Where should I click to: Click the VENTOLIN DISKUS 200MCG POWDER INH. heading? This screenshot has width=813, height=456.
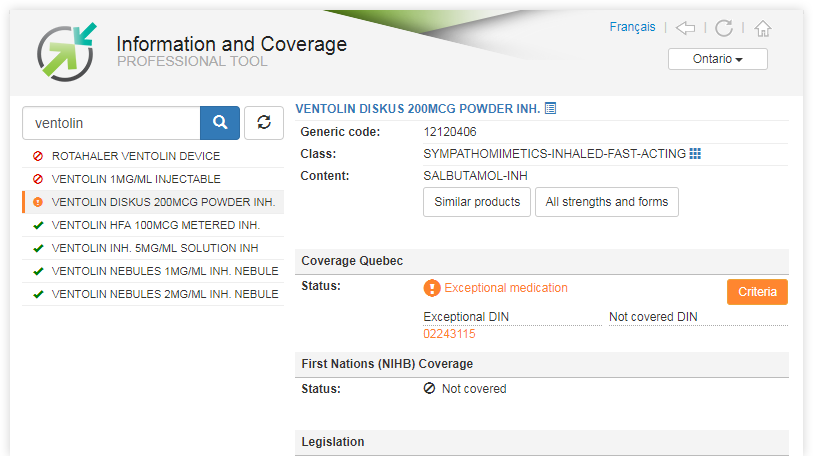(417, 109)
